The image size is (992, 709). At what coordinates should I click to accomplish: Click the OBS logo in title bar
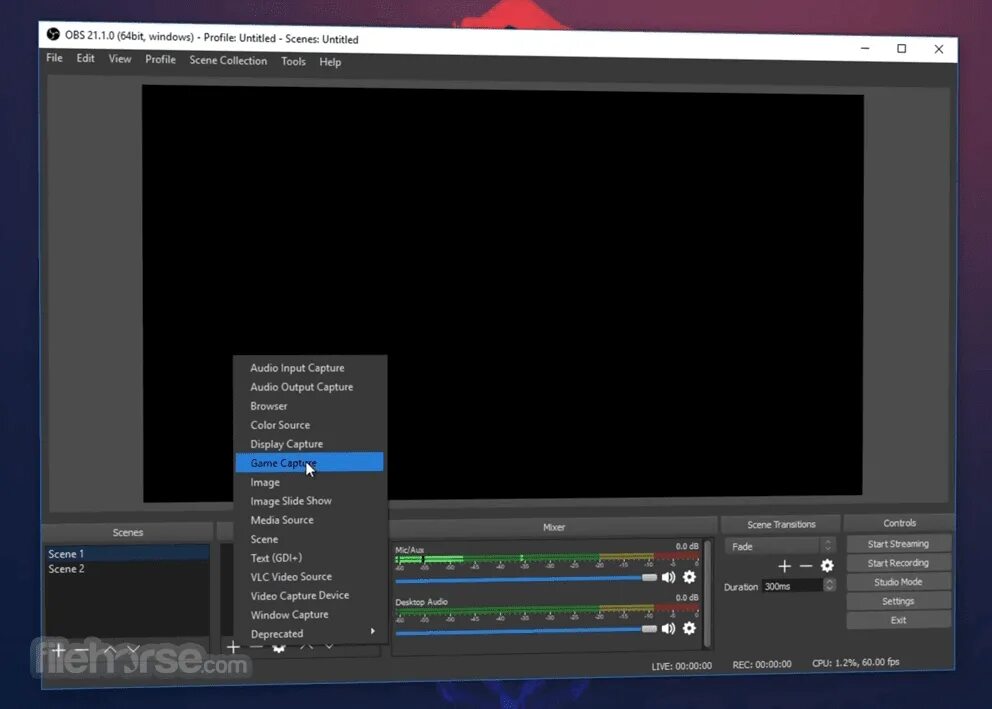pyautogui.click(x=53, y=34)
